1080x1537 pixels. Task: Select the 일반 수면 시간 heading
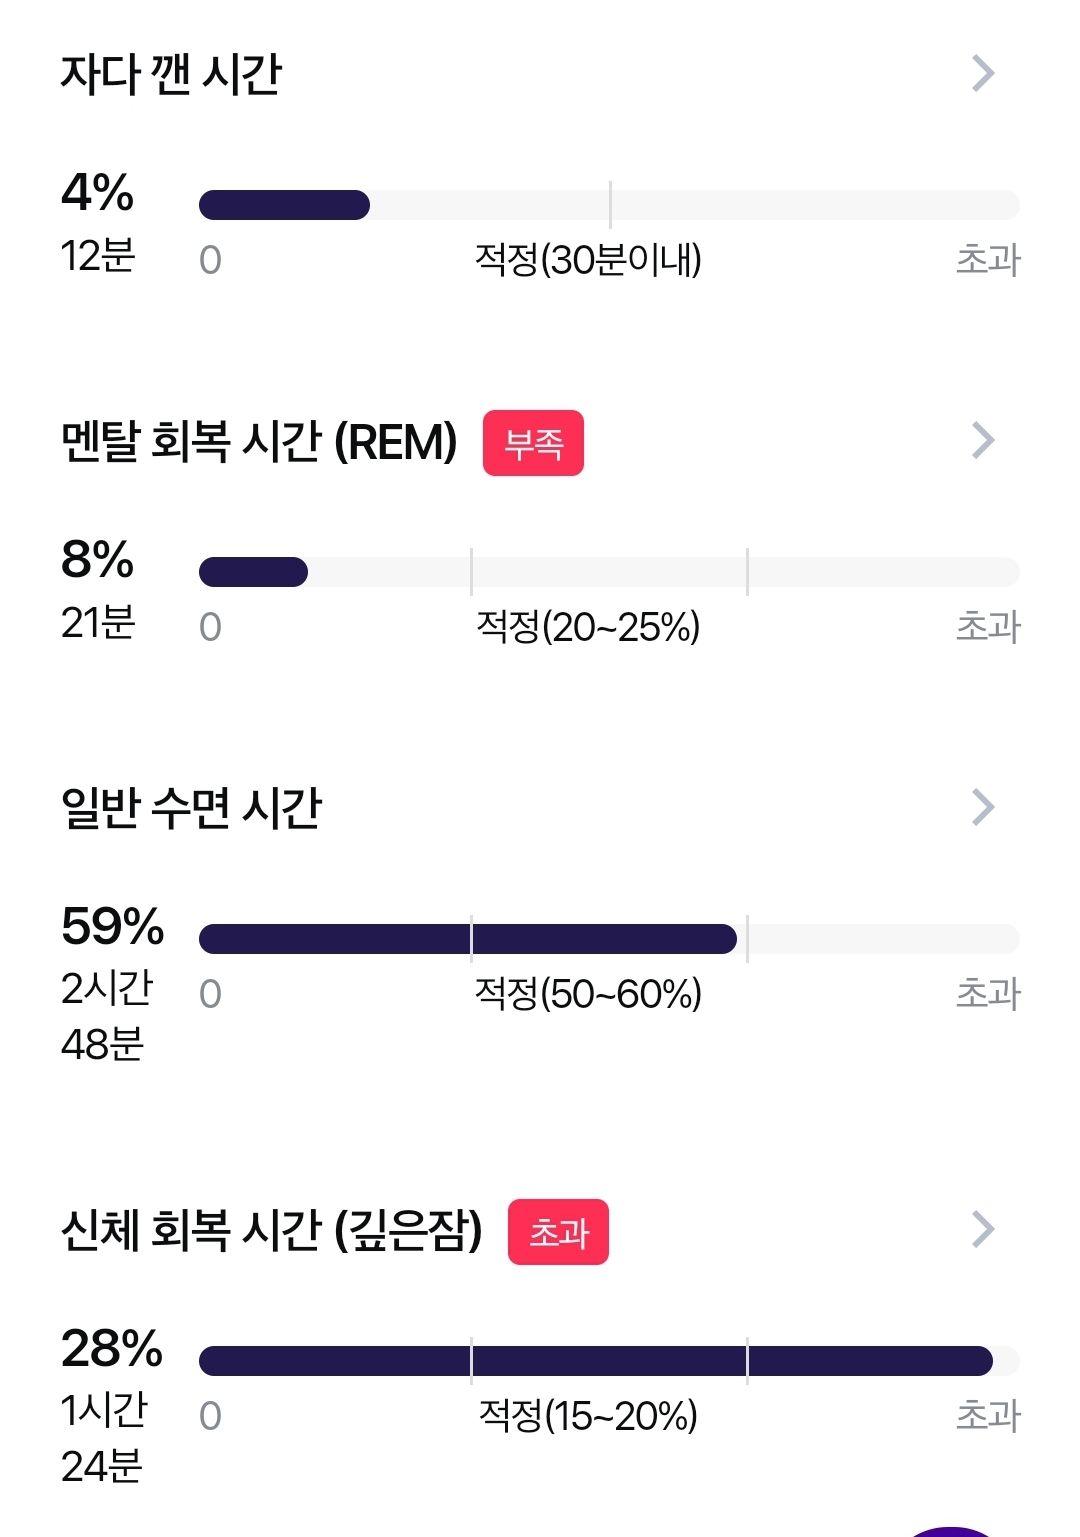[x=191, y=808]
